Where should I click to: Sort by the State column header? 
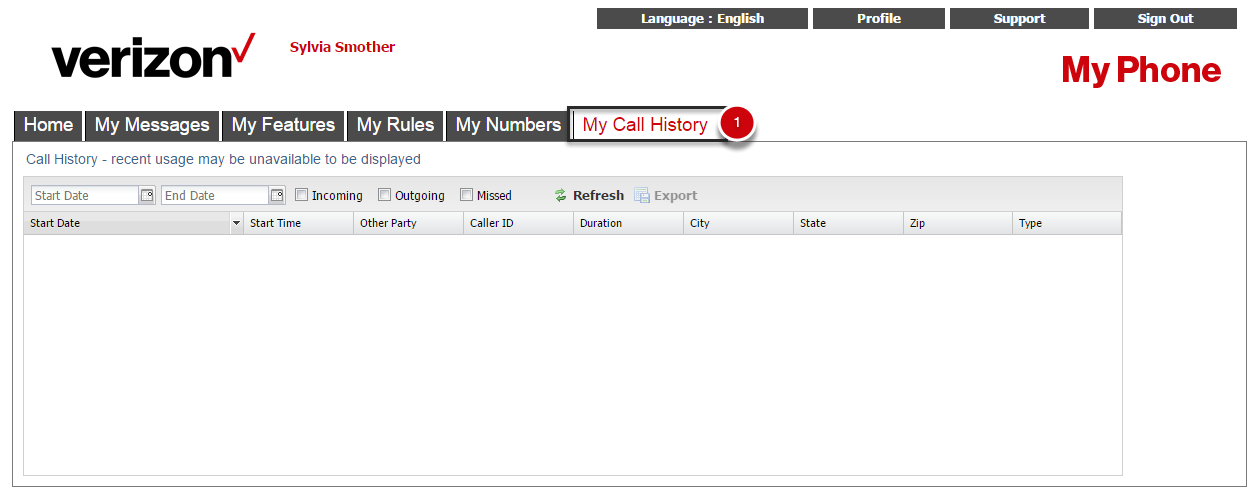tap(849, 223)
